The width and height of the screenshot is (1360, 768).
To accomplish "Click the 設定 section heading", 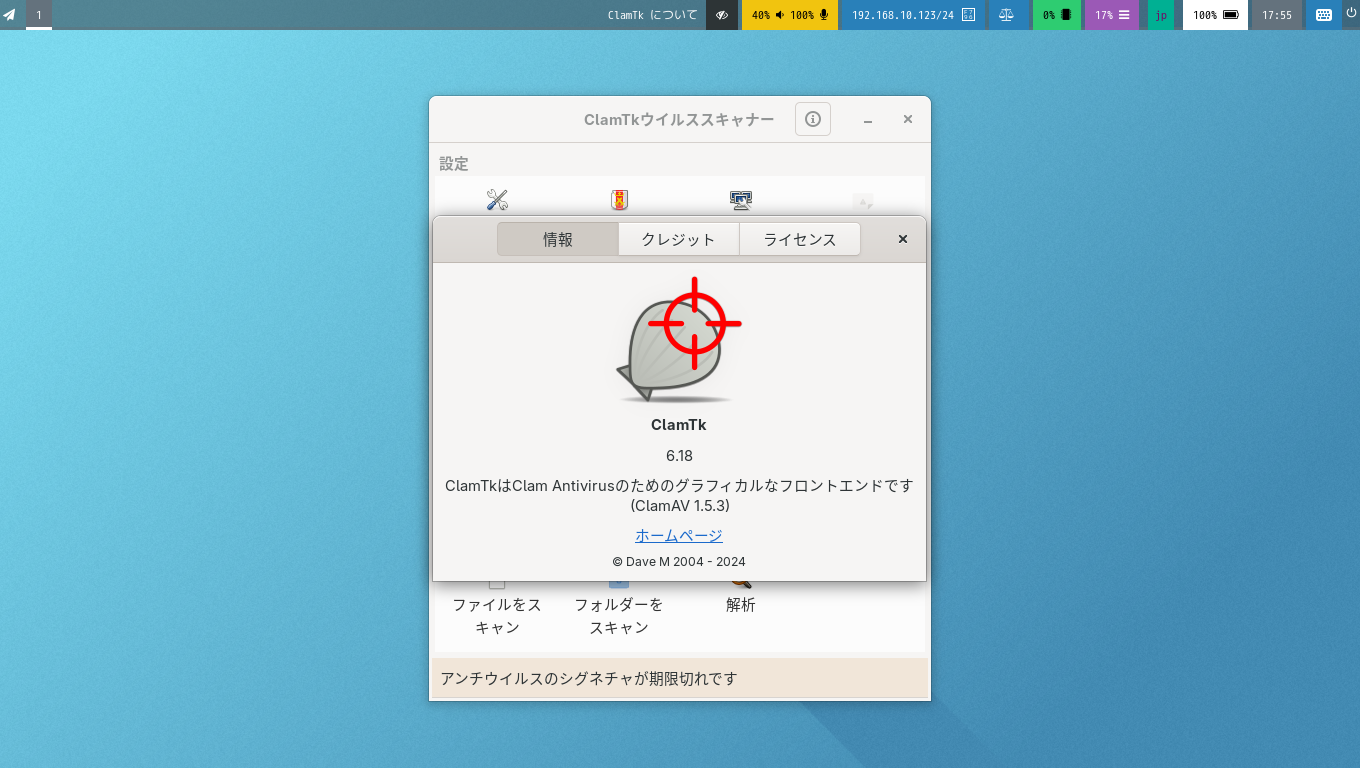I will click(x=454, y=164).
